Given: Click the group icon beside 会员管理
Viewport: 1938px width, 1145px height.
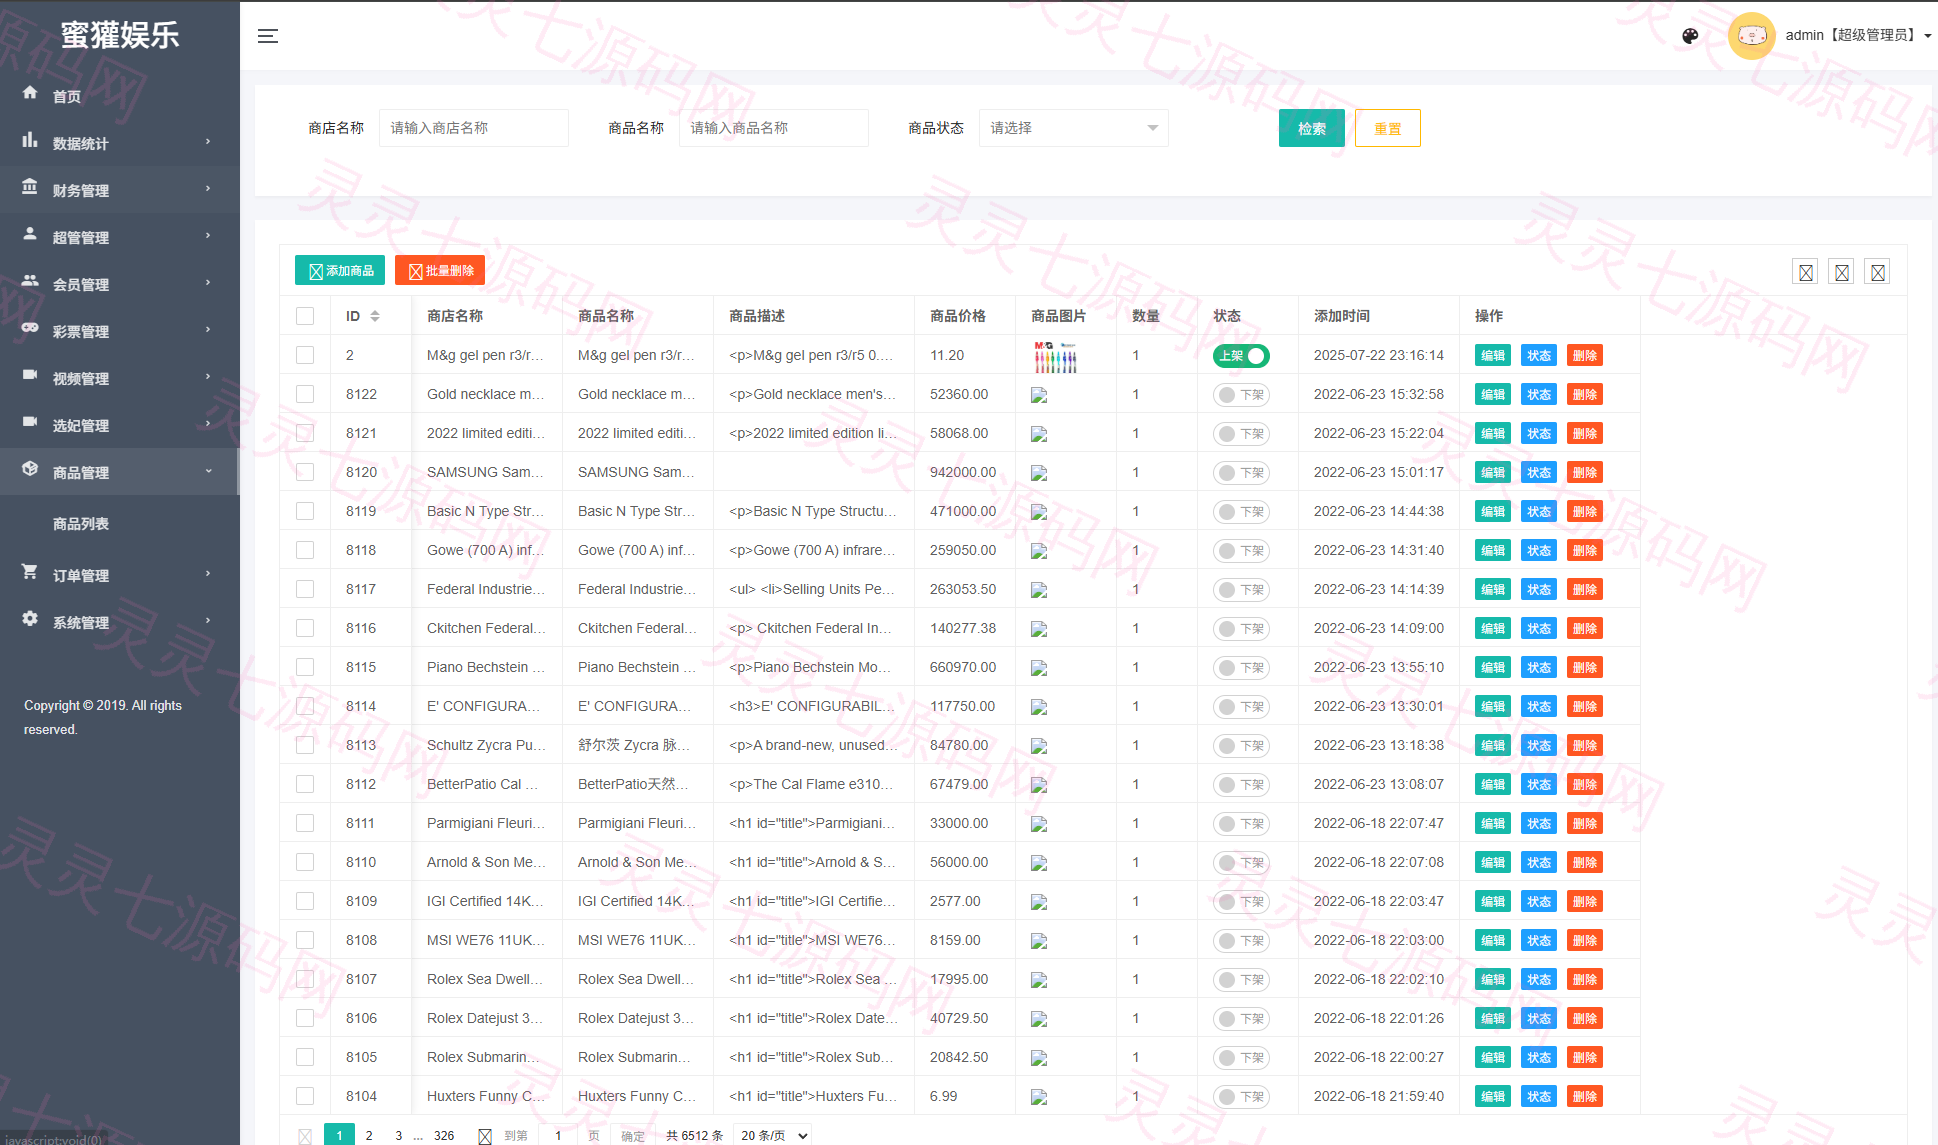Looking at the screenshot, I should tap(30, 281).
